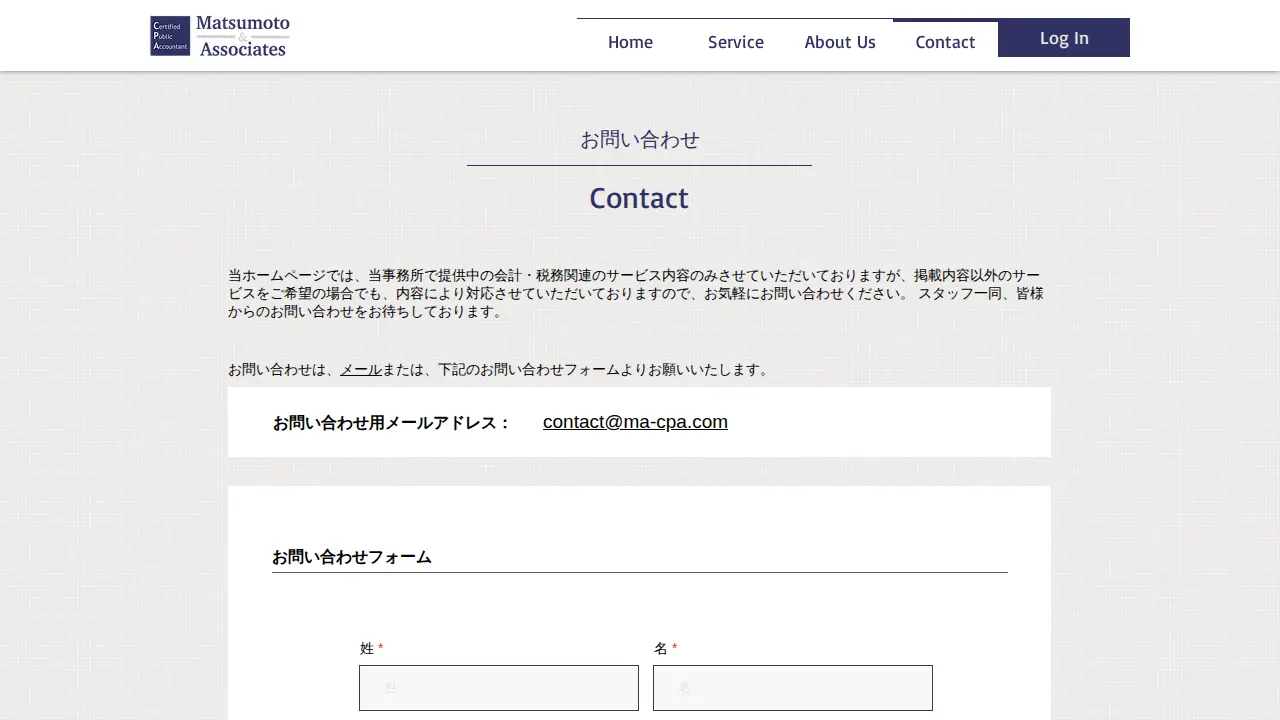The width and height of the screenshot is (1280, 720).
Task: Focus the 名 first name input field
Action: click(x=793, y=688)
